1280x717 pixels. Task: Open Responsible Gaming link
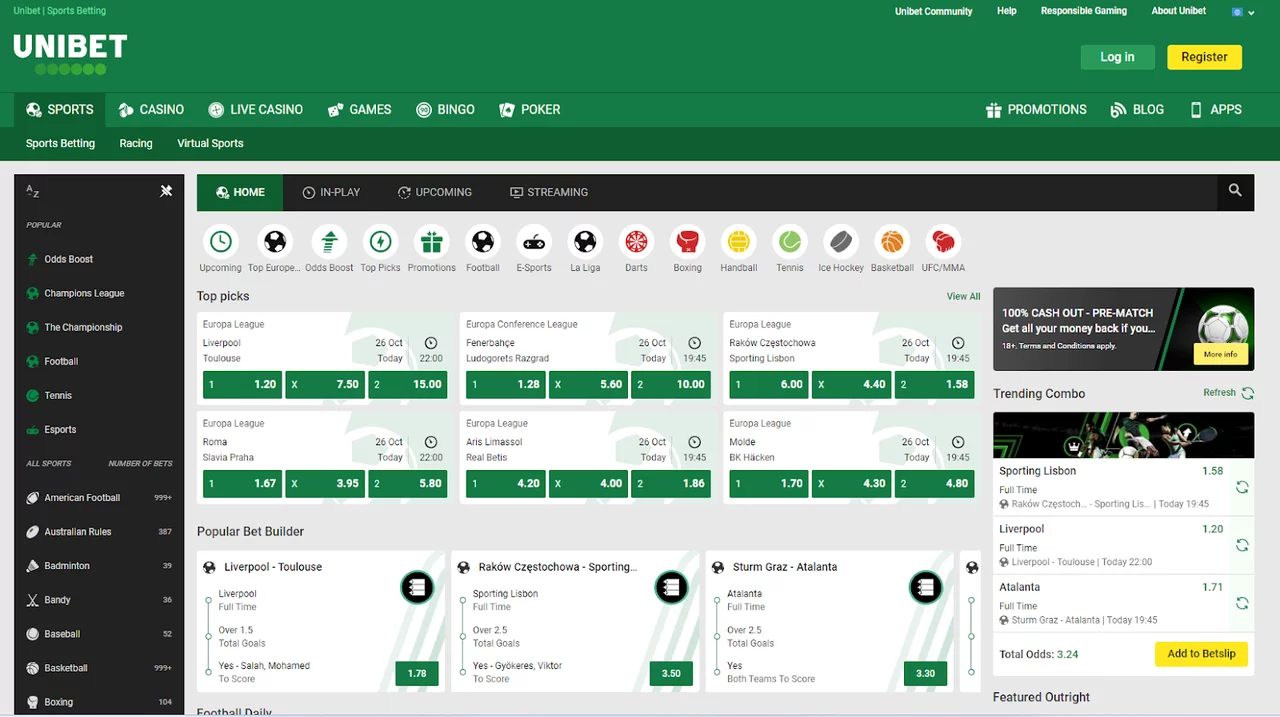tap(1083, 11)
